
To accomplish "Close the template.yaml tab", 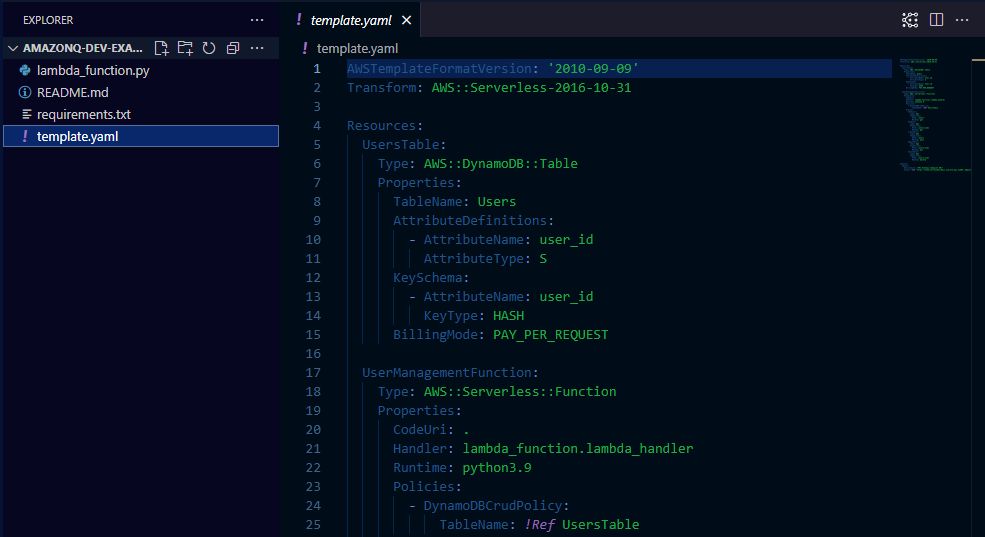I will [x=406, y=20].
